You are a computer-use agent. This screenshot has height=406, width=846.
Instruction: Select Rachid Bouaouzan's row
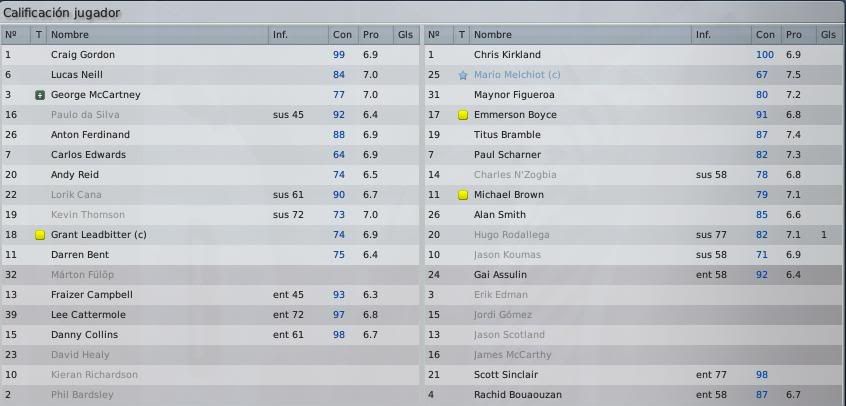tap(634, 395)
